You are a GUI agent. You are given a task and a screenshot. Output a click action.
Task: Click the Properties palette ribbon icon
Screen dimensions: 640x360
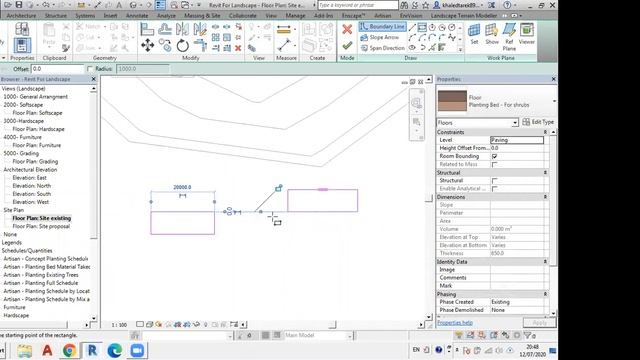click(x=22, y=45)
